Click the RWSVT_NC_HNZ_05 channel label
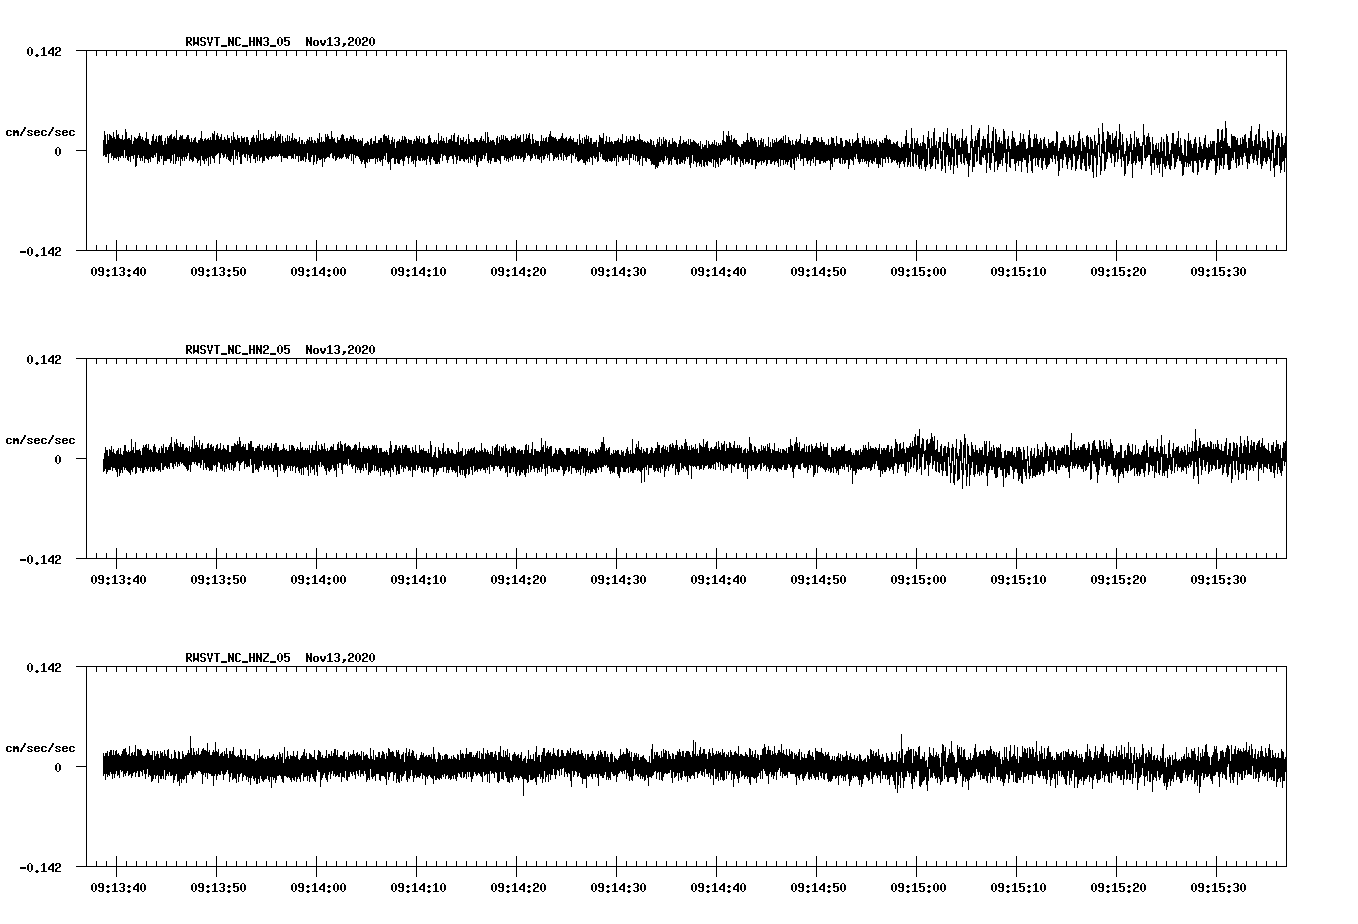This screenshot has height=924, width=1358. tap(236, 657)
